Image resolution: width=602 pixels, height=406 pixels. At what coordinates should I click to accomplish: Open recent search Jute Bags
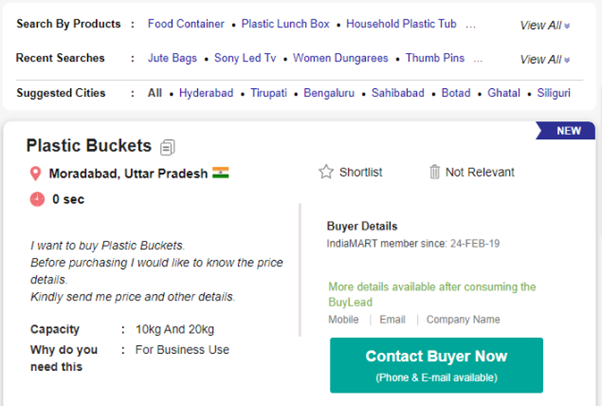171,58
